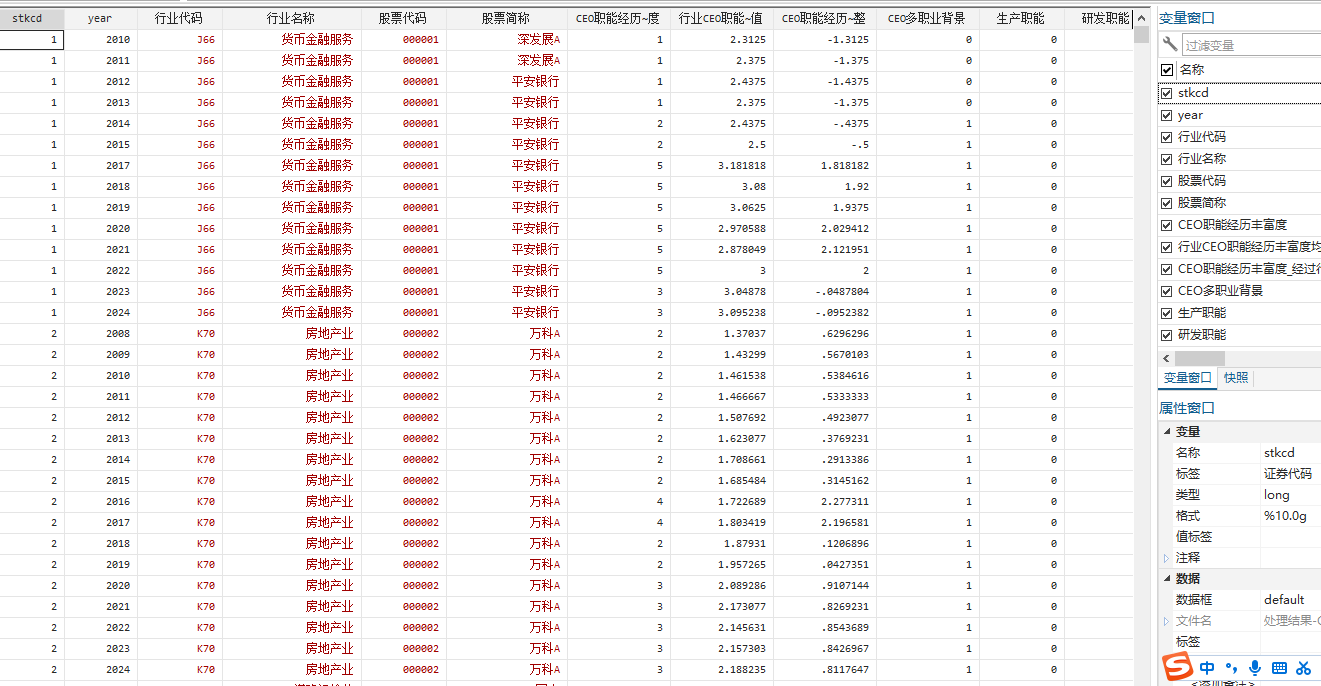Viewport: 1321px width, 686px height.
Task: Click the 属性窗口 panel title
Action: [1187, 408]
